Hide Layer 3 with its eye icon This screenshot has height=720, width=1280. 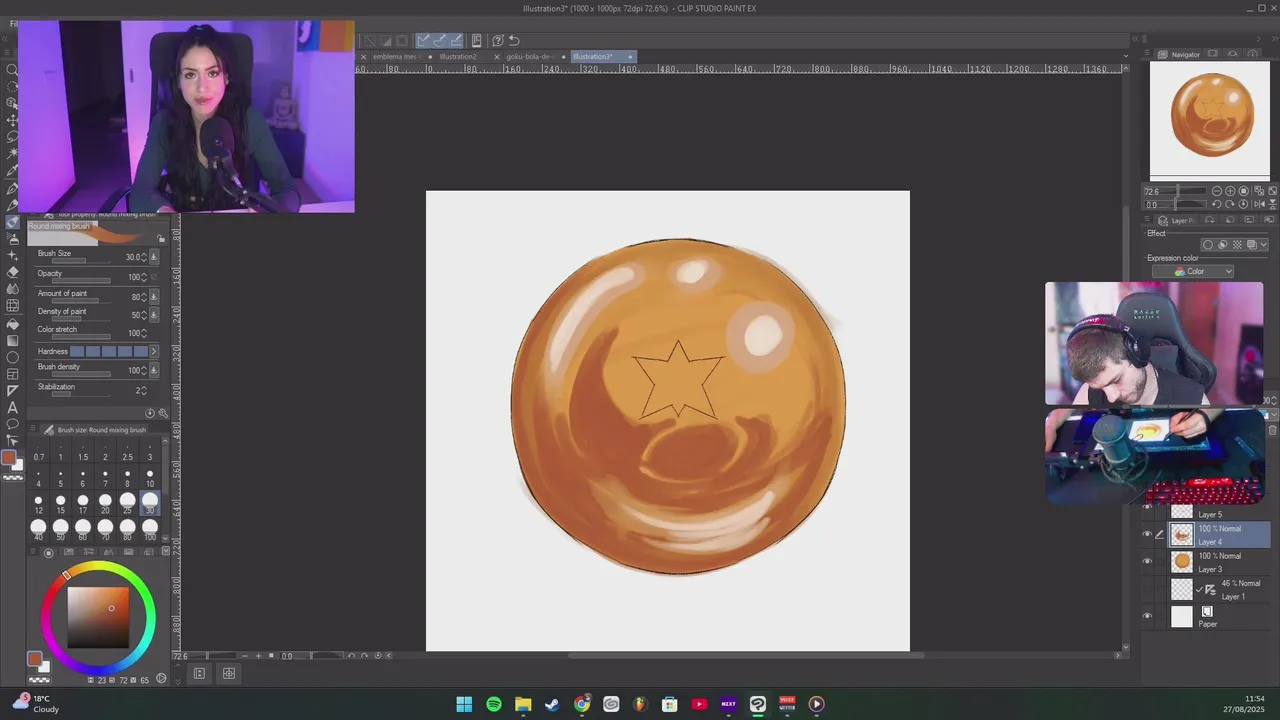pos(1147,561)
